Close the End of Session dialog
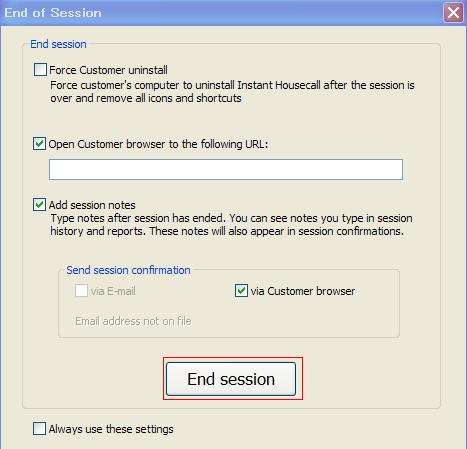The height and width of the screenshot is (449, 467). (x=453, y=13)
